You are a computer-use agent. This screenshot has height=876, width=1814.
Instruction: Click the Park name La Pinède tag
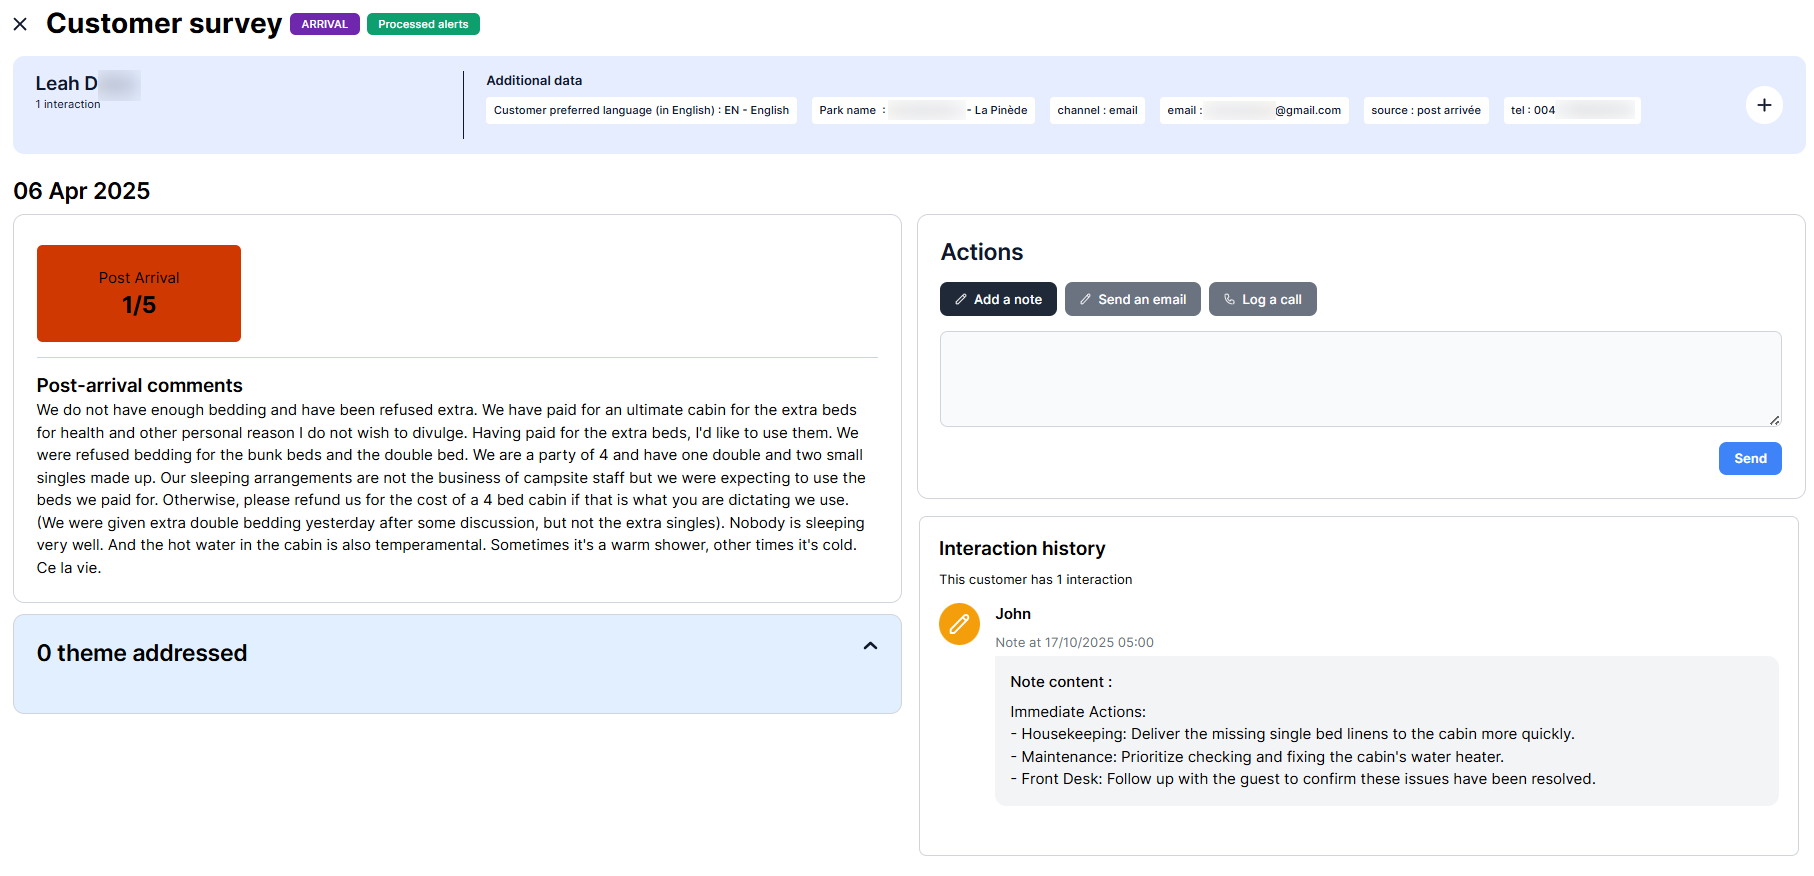point(922,110)
